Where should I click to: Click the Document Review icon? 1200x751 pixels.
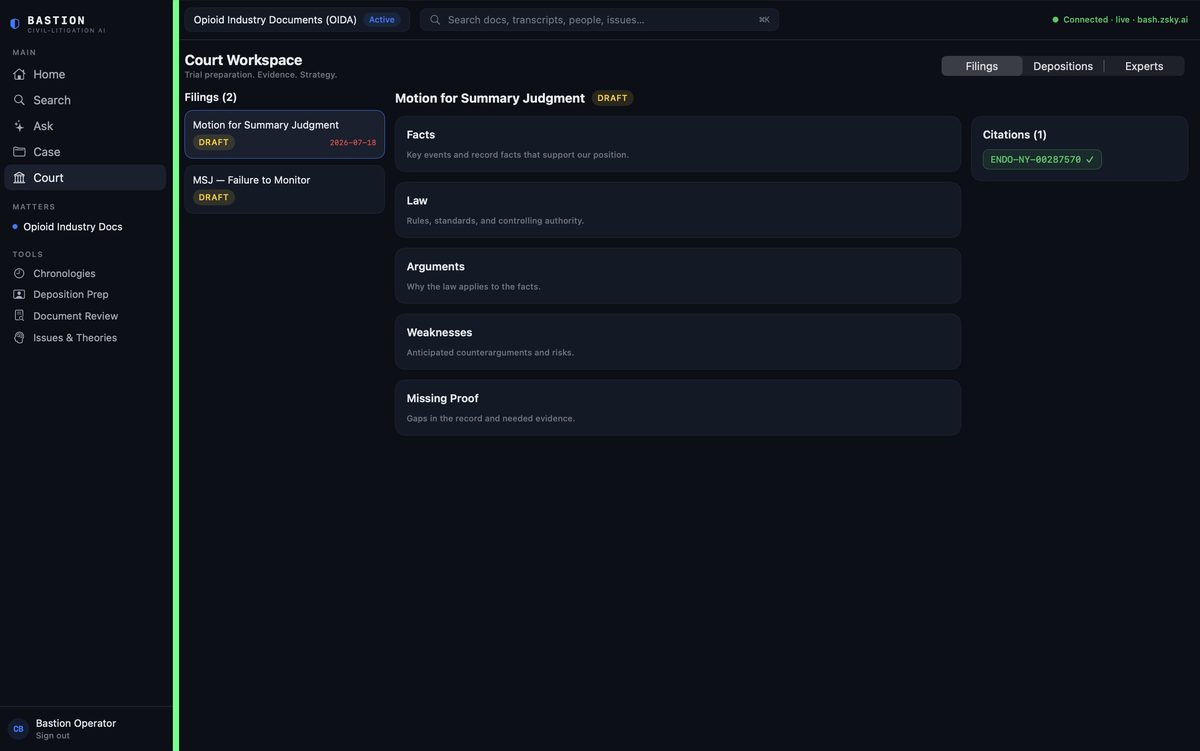(x=19, y=316)
